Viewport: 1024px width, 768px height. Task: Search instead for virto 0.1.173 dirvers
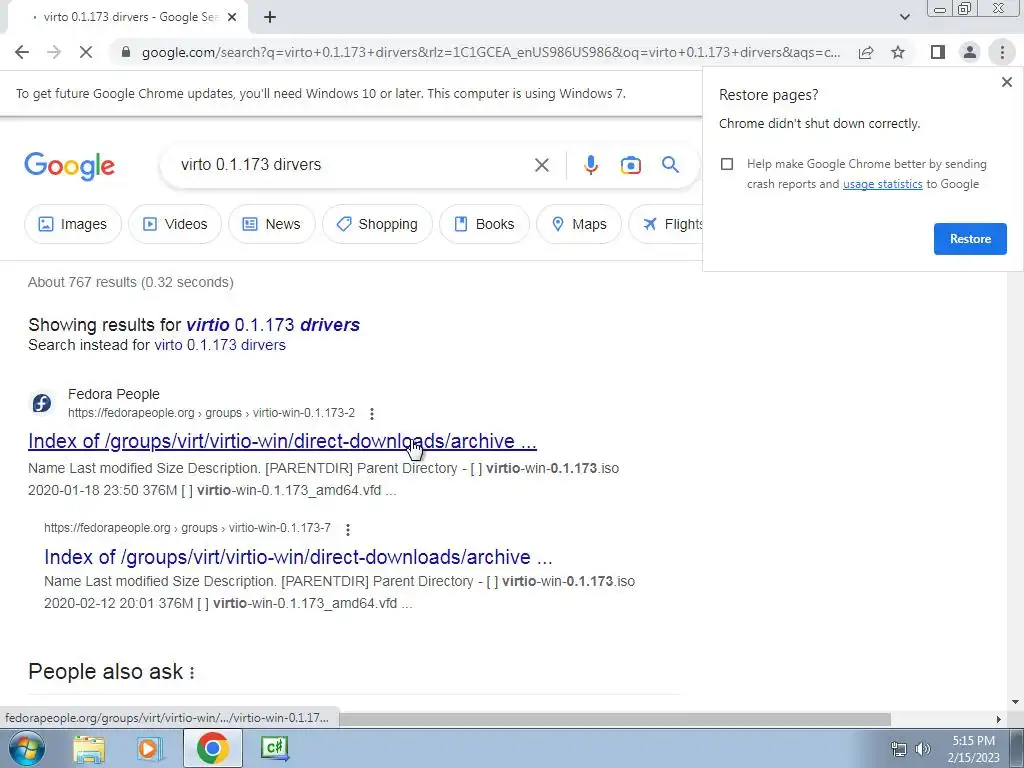220,345
